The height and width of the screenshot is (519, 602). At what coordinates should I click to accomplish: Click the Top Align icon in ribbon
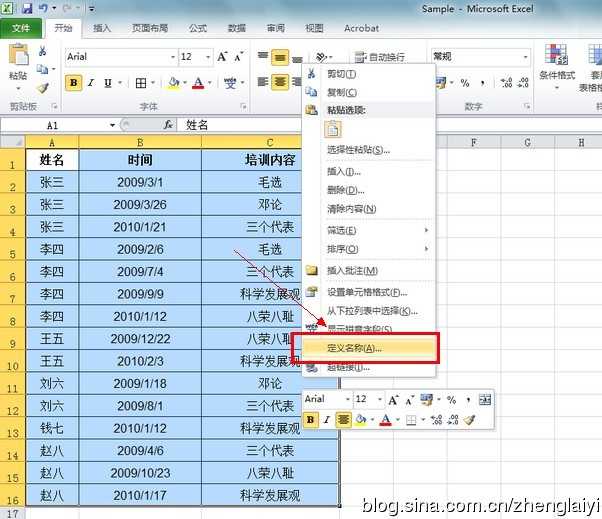[x=263, y=56]
